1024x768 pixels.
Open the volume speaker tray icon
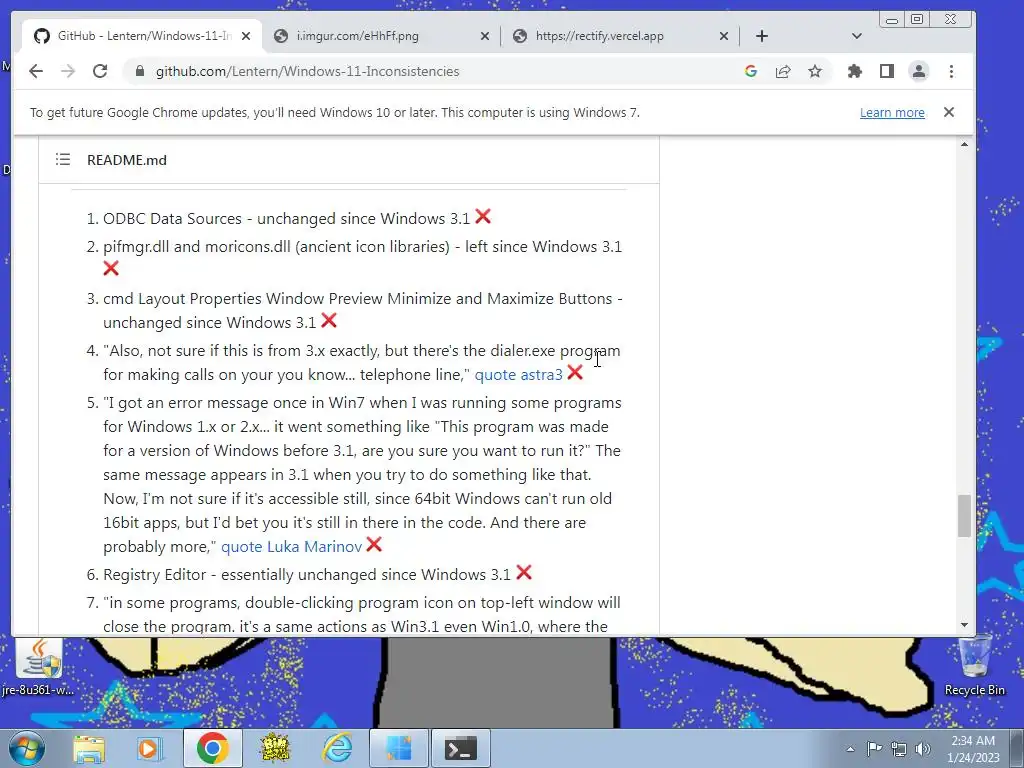pyautogui.click(x=923, y=748)
